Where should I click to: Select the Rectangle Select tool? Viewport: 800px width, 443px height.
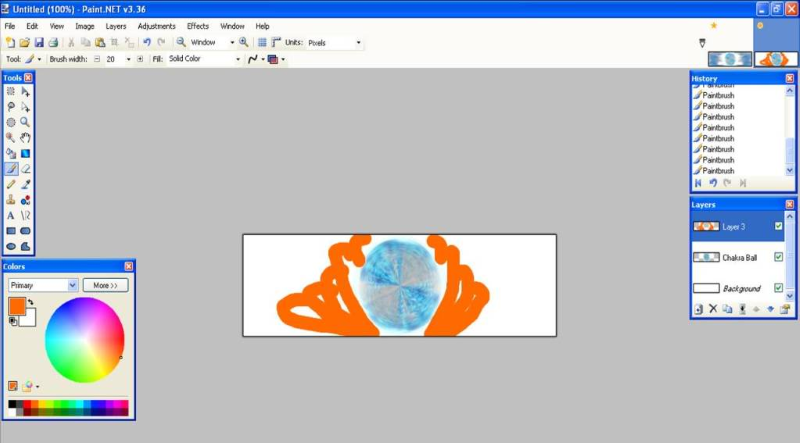click(x=11, y=92)
